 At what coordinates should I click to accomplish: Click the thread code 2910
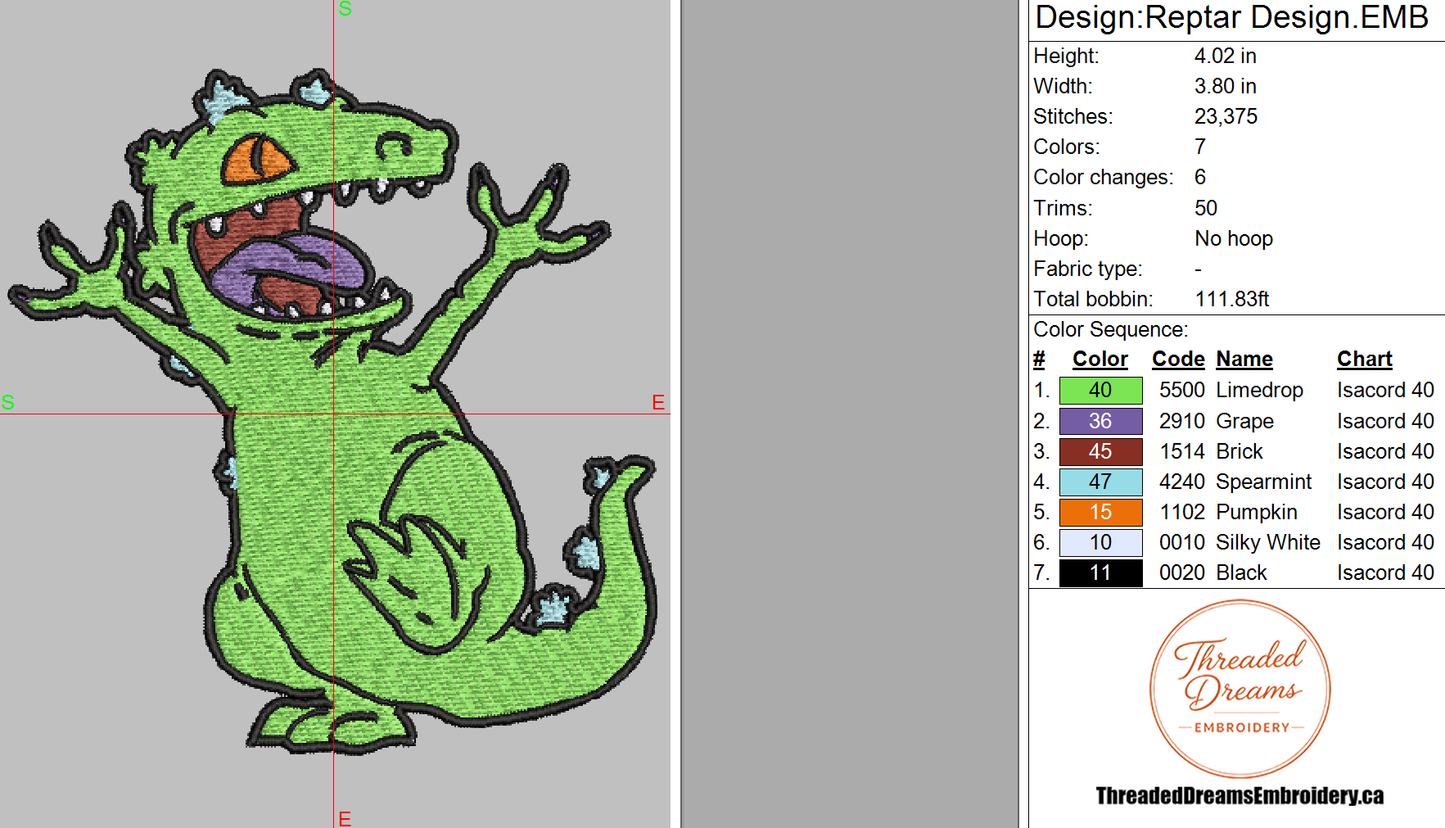click(1182, 421)
